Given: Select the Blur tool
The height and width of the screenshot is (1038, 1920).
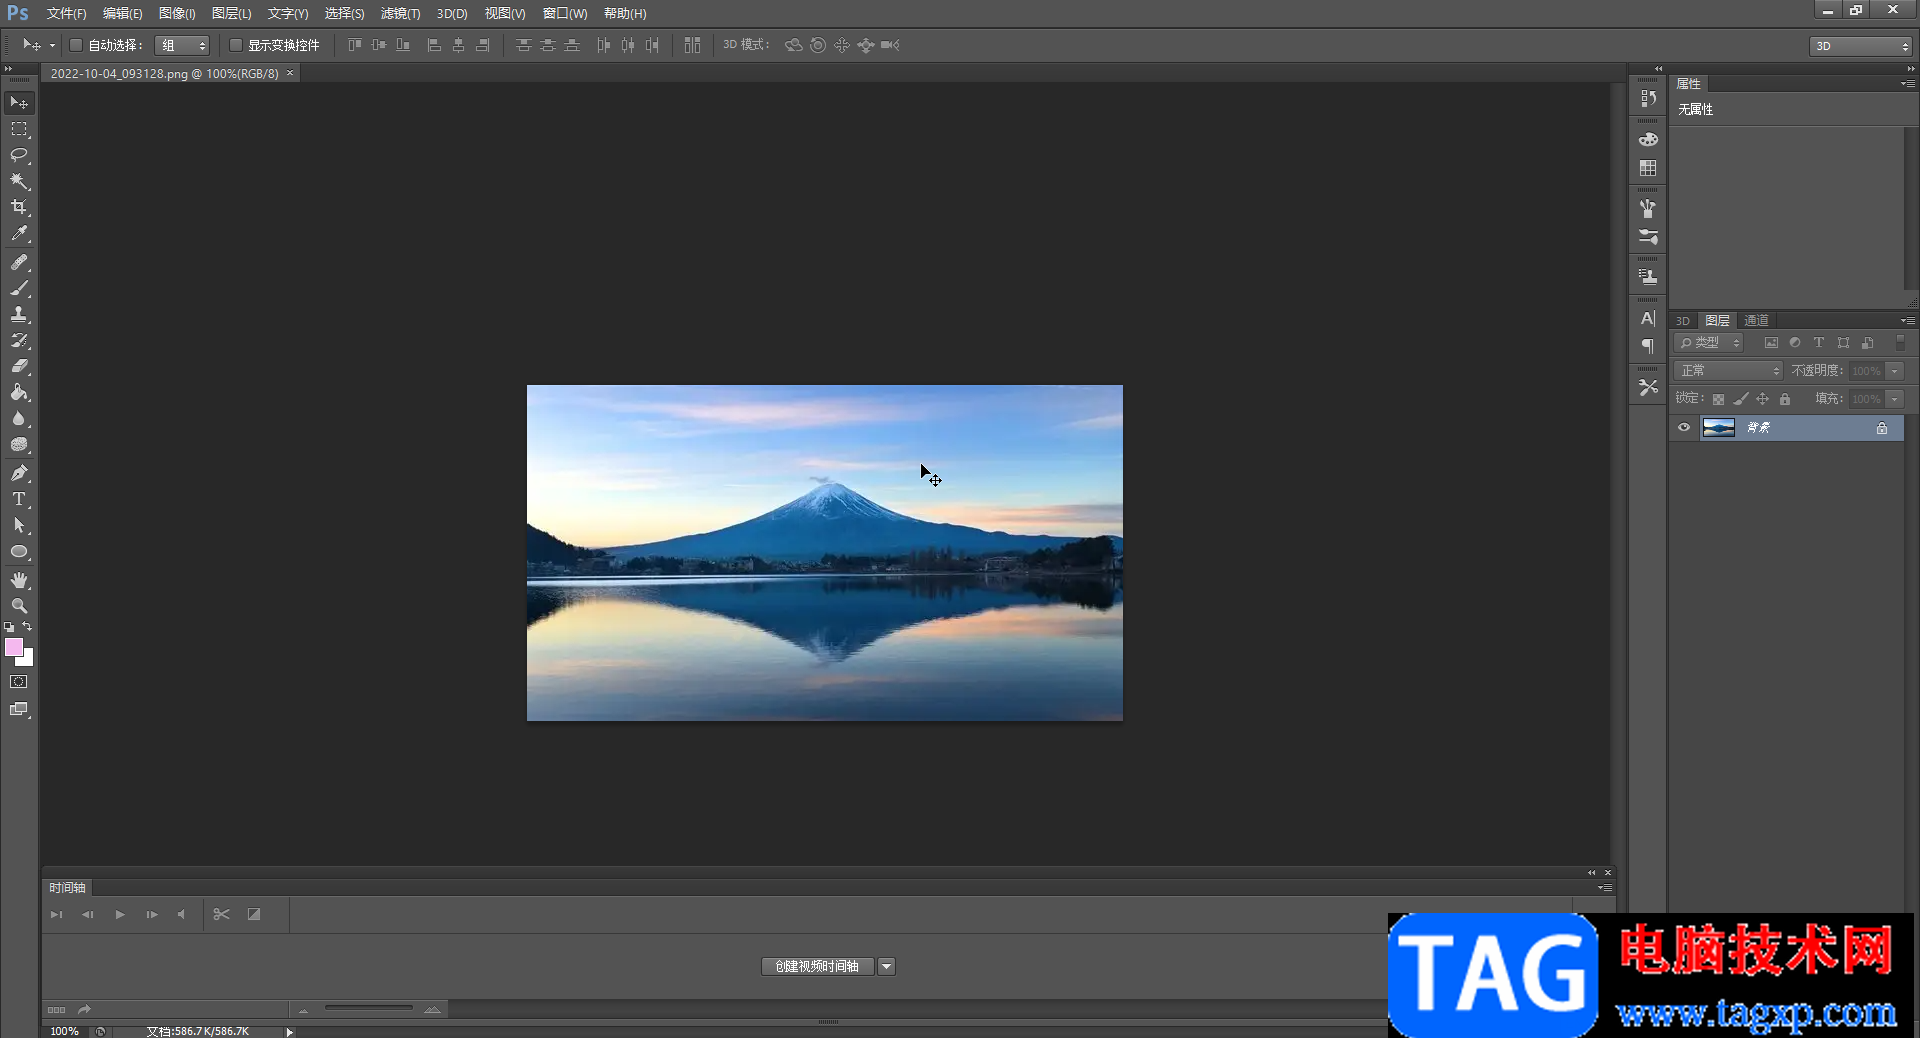Looking at the screenshot, I should (x=19, y=418).
